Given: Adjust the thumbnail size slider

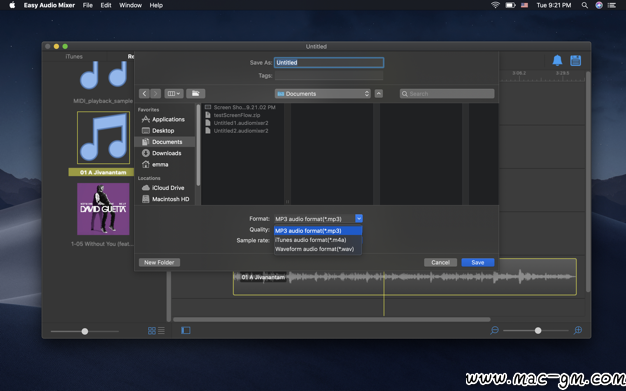Looking at the screenshot, I should point(85,331).
